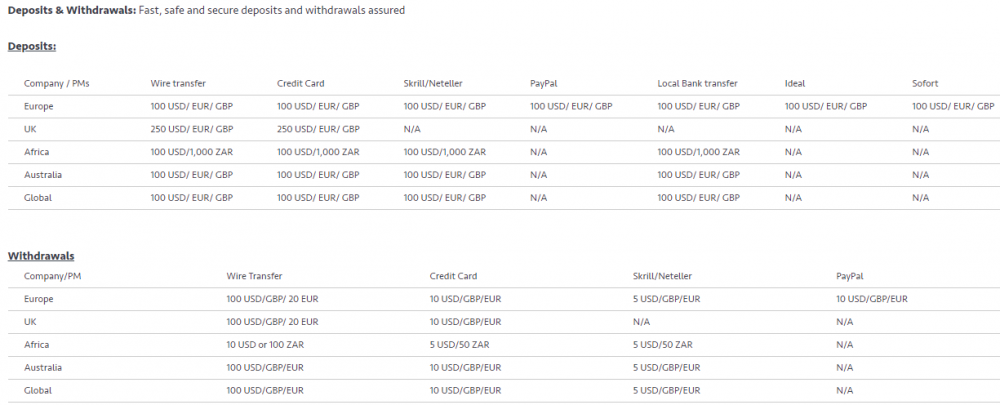Click the Company/PM header in Withdrawals
The image size is (1000, 405).
(x=52, y=276)
